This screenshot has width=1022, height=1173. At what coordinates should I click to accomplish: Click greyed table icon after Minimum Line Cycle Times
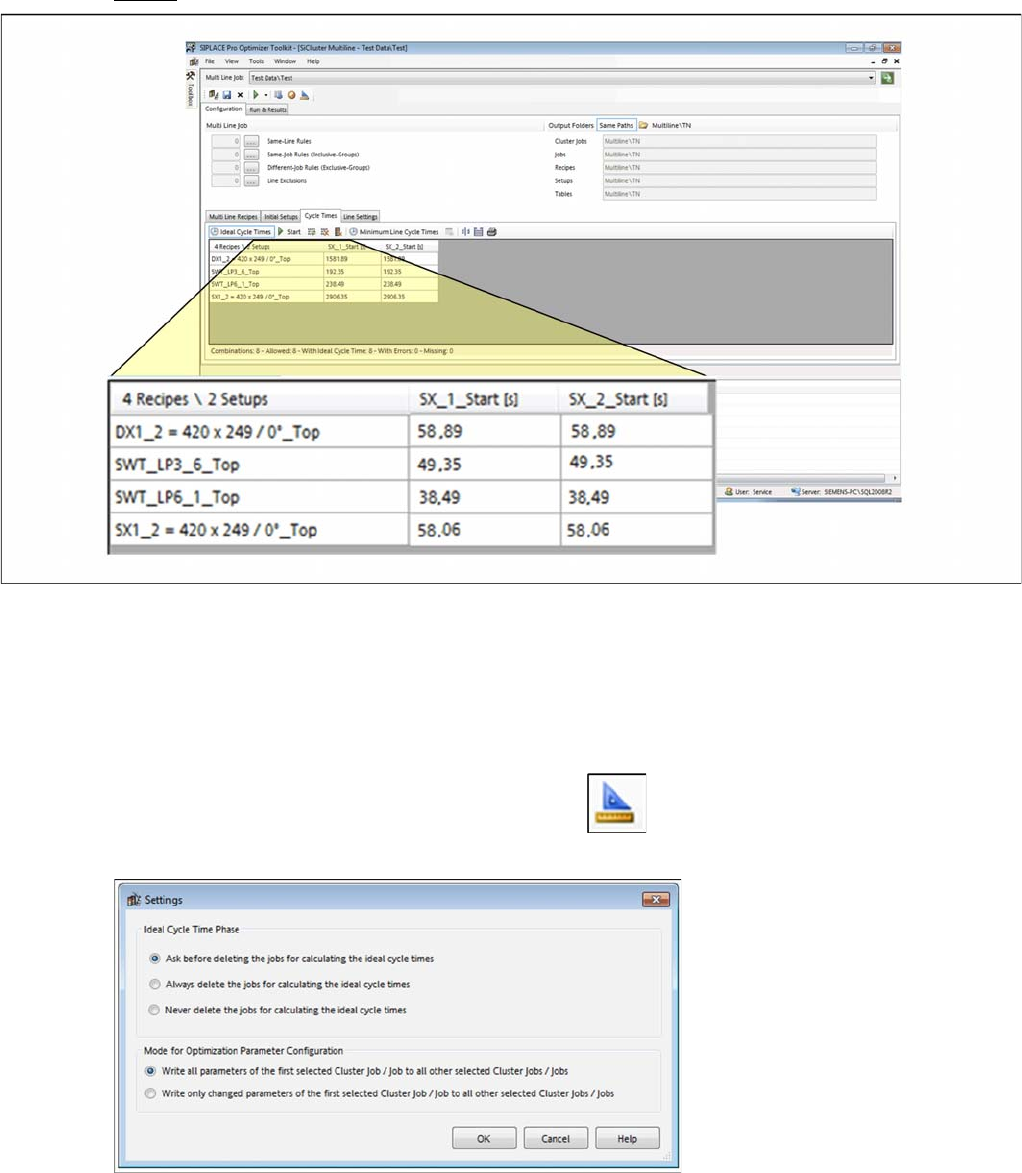(449, 232)
